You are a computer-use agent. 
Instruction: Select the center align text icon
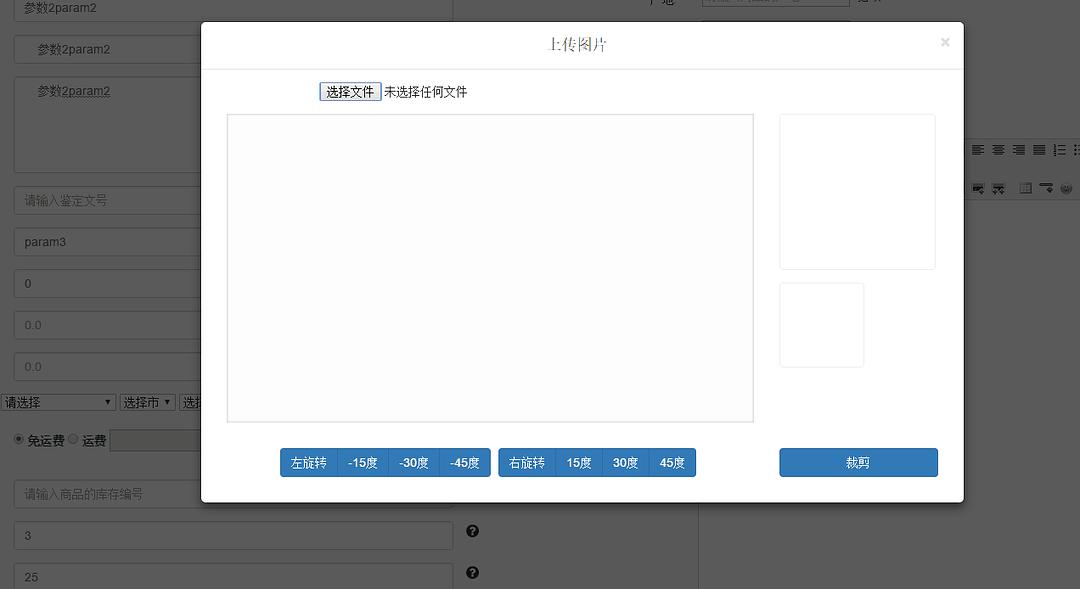click(x=998, y=150)
